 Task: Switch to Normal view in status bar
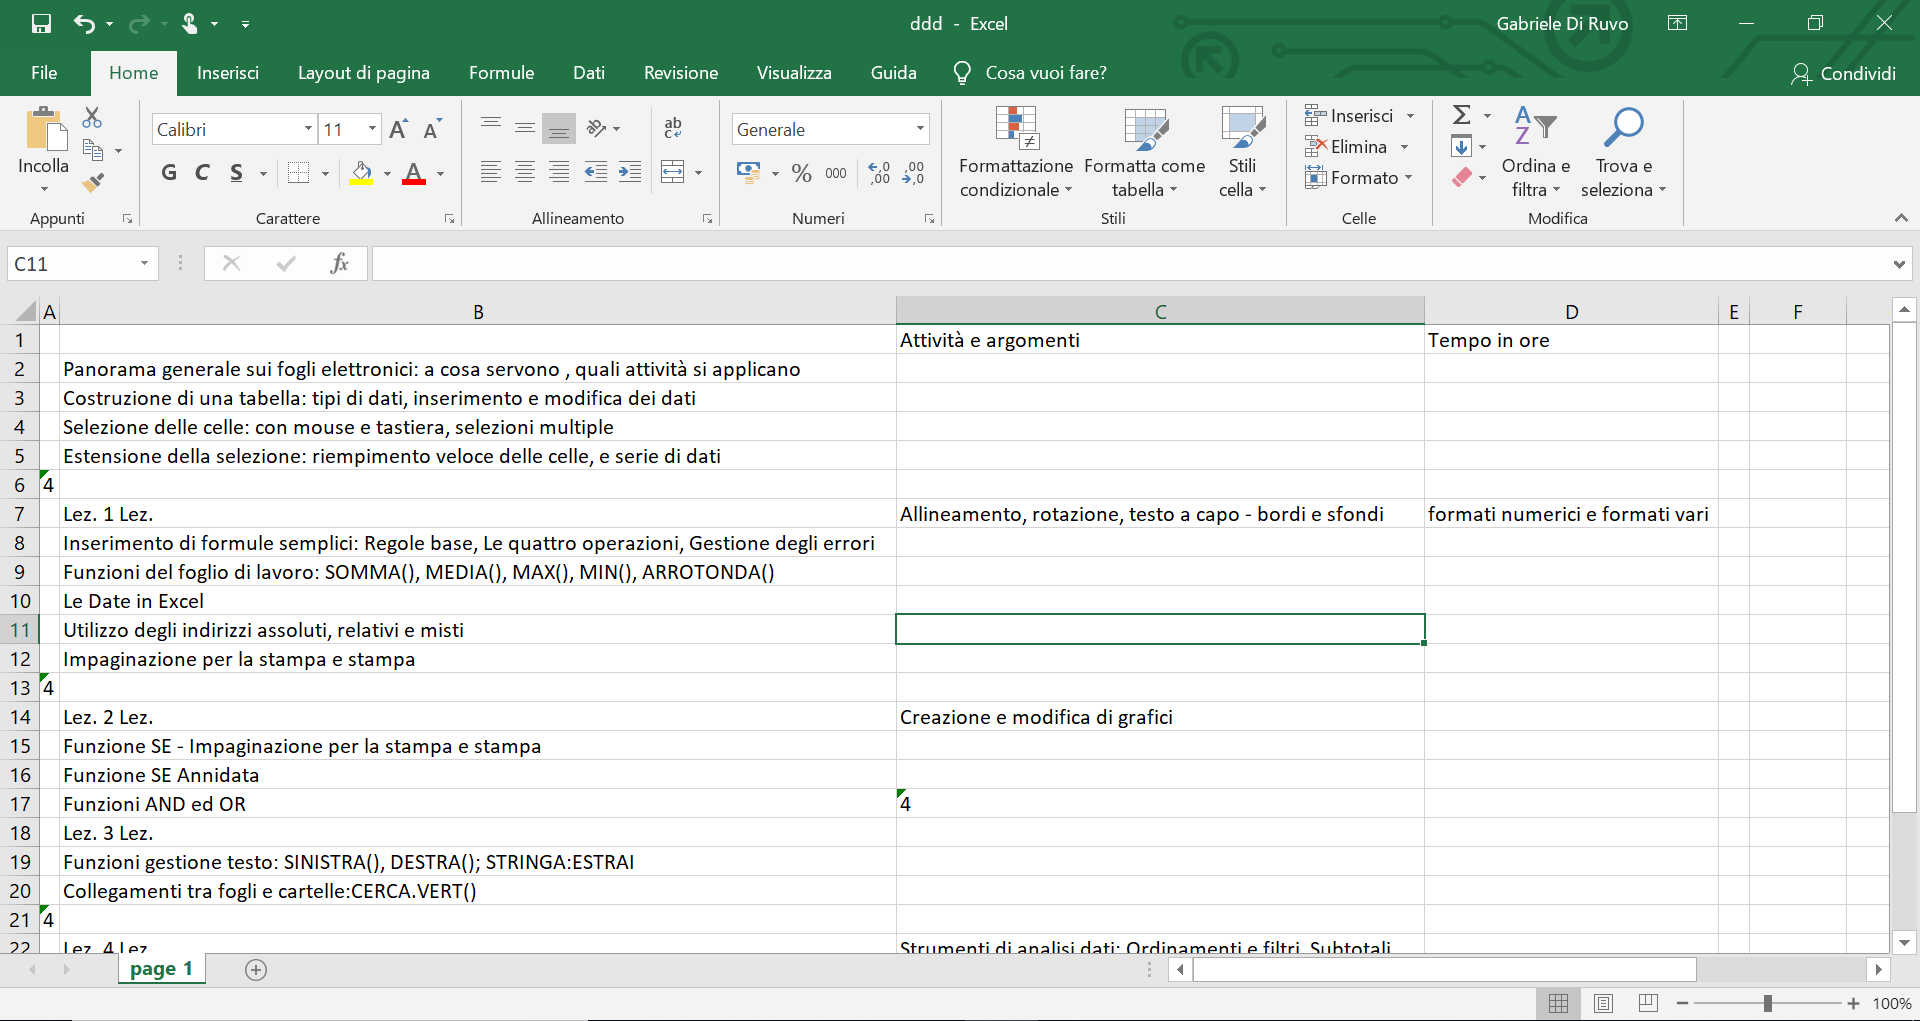click(1558, 1003)
